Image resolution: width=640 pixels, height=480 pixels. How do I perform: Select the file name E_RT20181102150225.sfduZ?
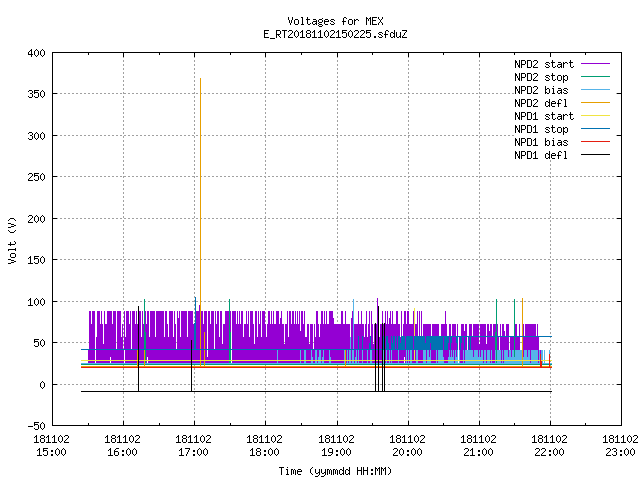[335, 34]
